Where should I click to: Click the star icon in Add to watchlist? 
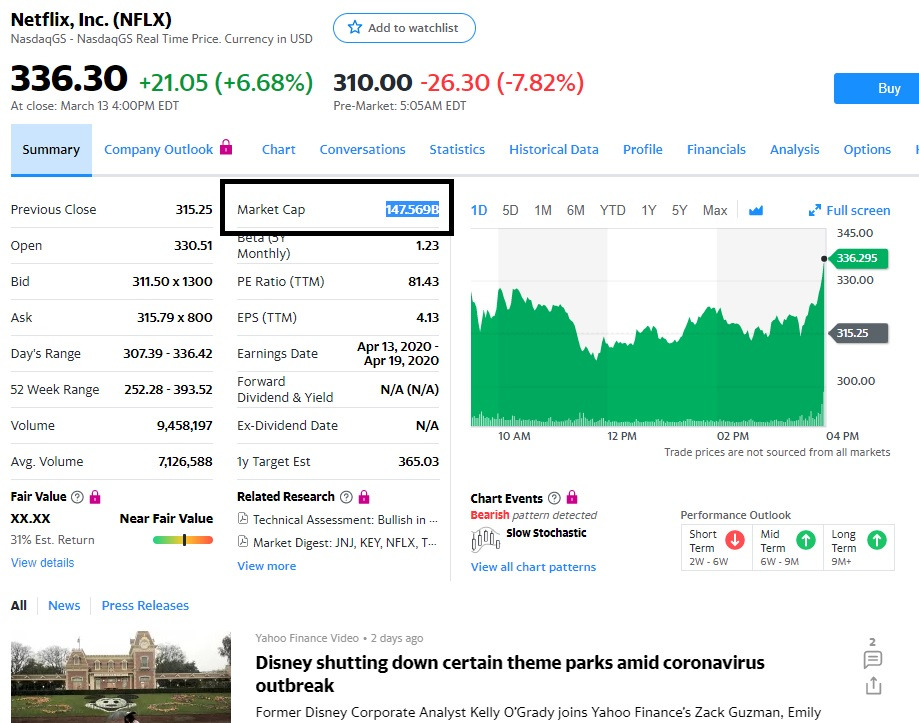point(355,27)
